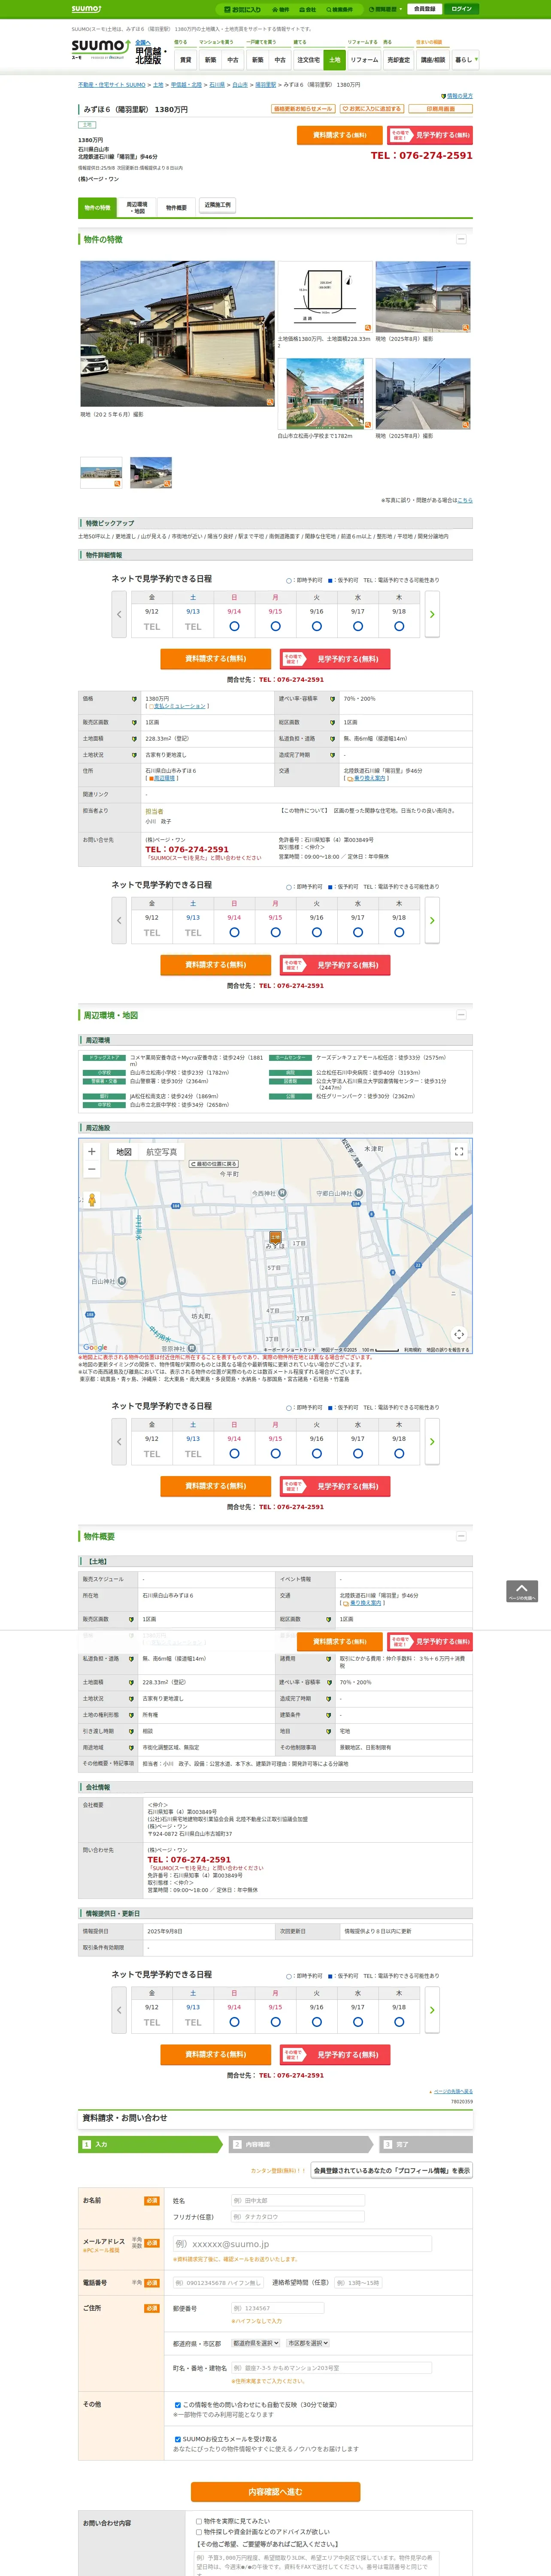Click the email address input field

302,2244
